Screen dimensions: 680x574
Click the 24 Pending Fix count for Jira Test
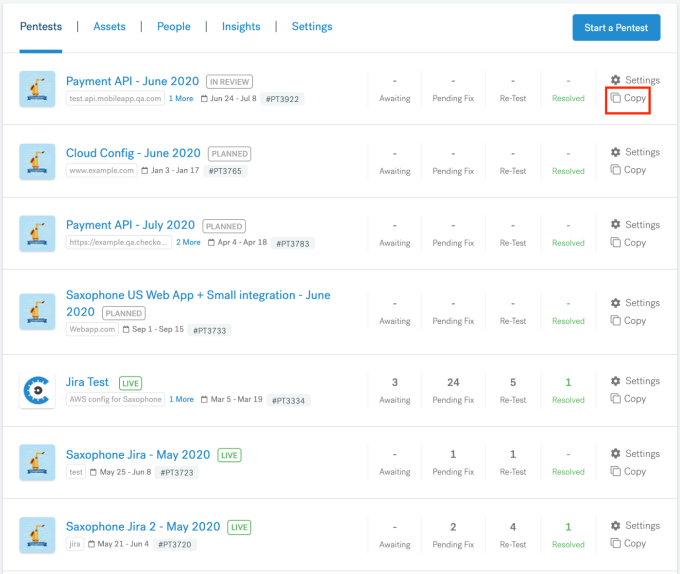453,382
